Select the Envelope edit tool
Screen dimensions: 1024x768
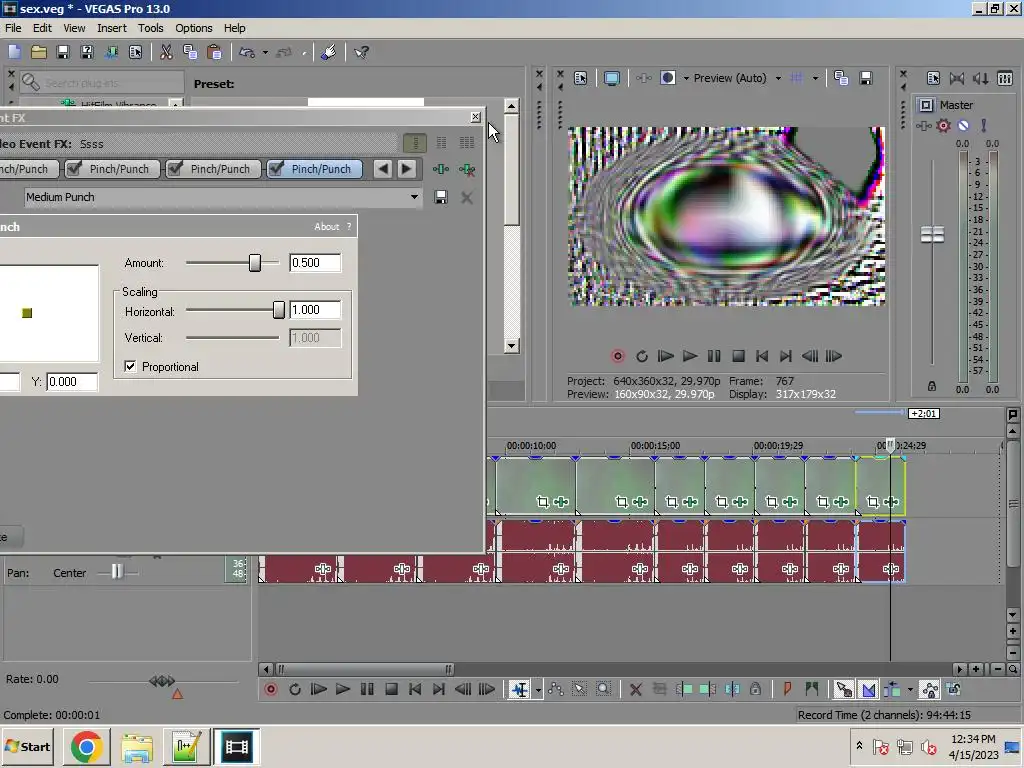click(556, 689)
